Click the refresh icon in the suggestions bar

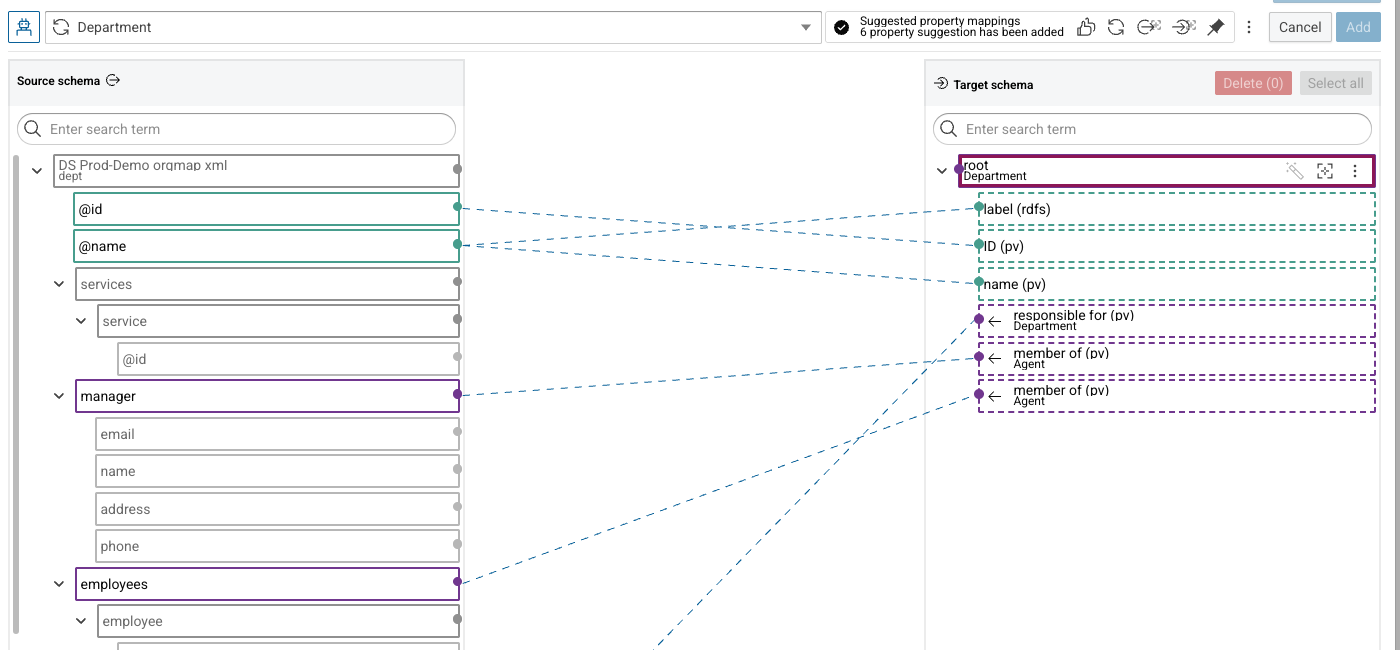[x=1116, y=27]
